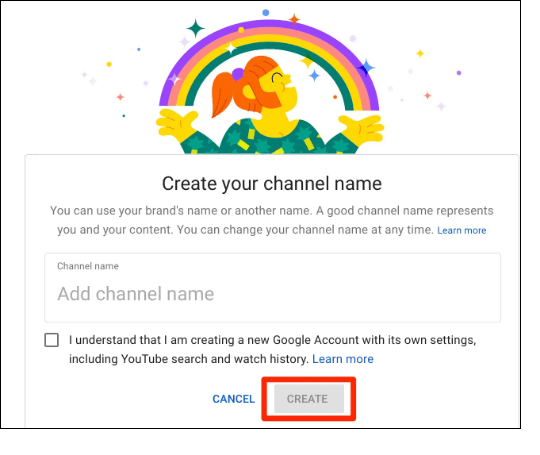
Task: Click the 'Create your channel name' heading
Action: click(272, 184)
